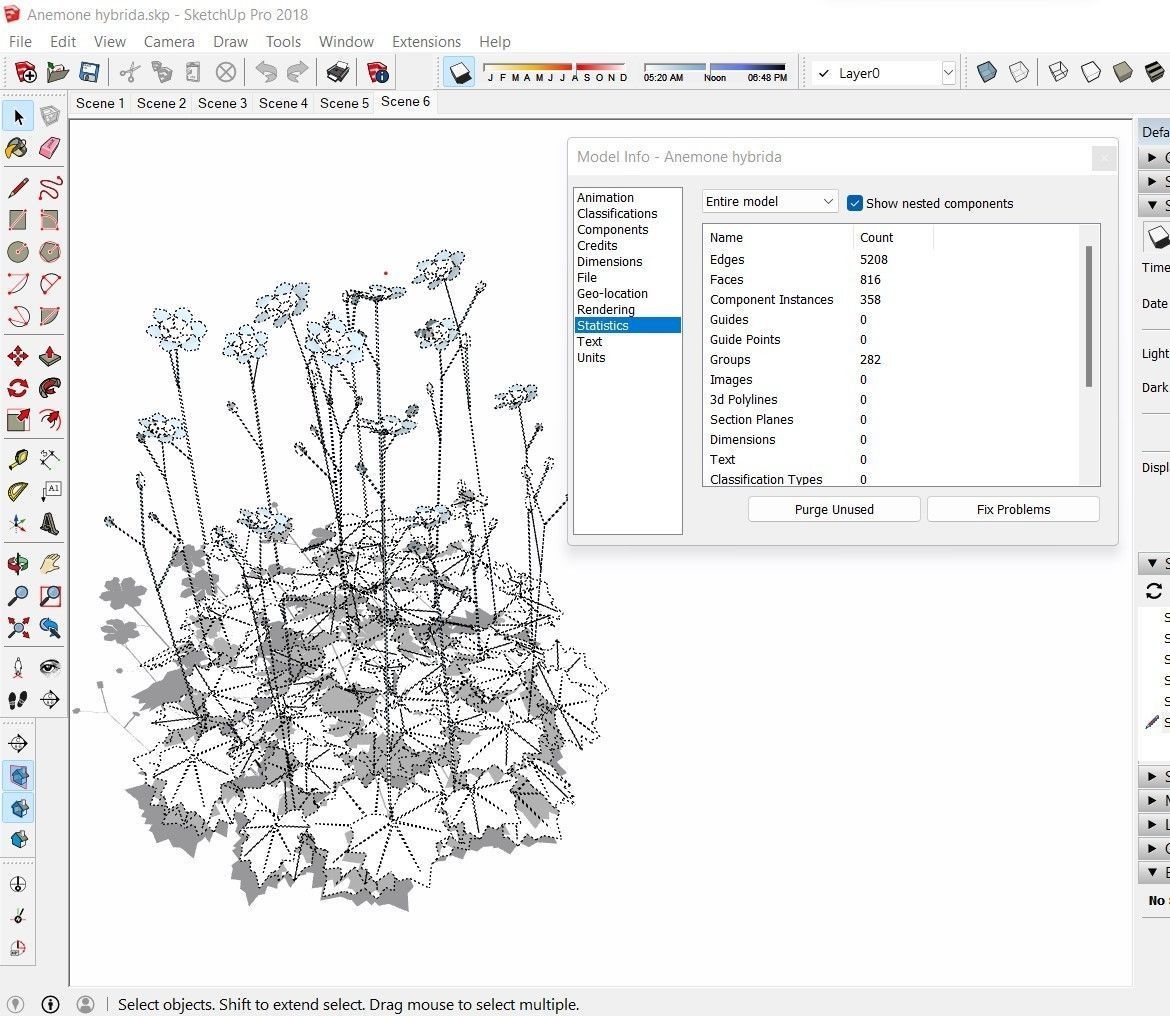Screen dimensions: 1170x1016
Task: Select the Make Component tool
Action: [50, 116]
